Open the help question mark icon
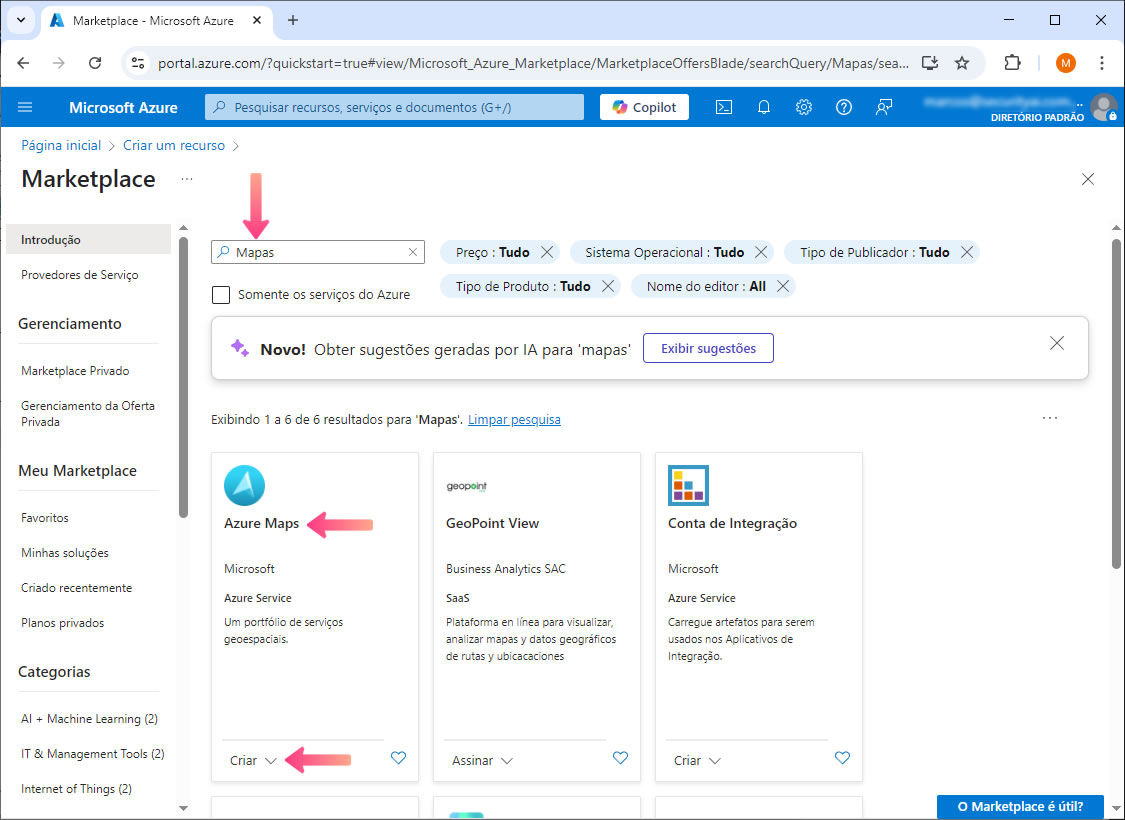The height and width of the screenshot is (820, 1125). [x=844, y=108]
